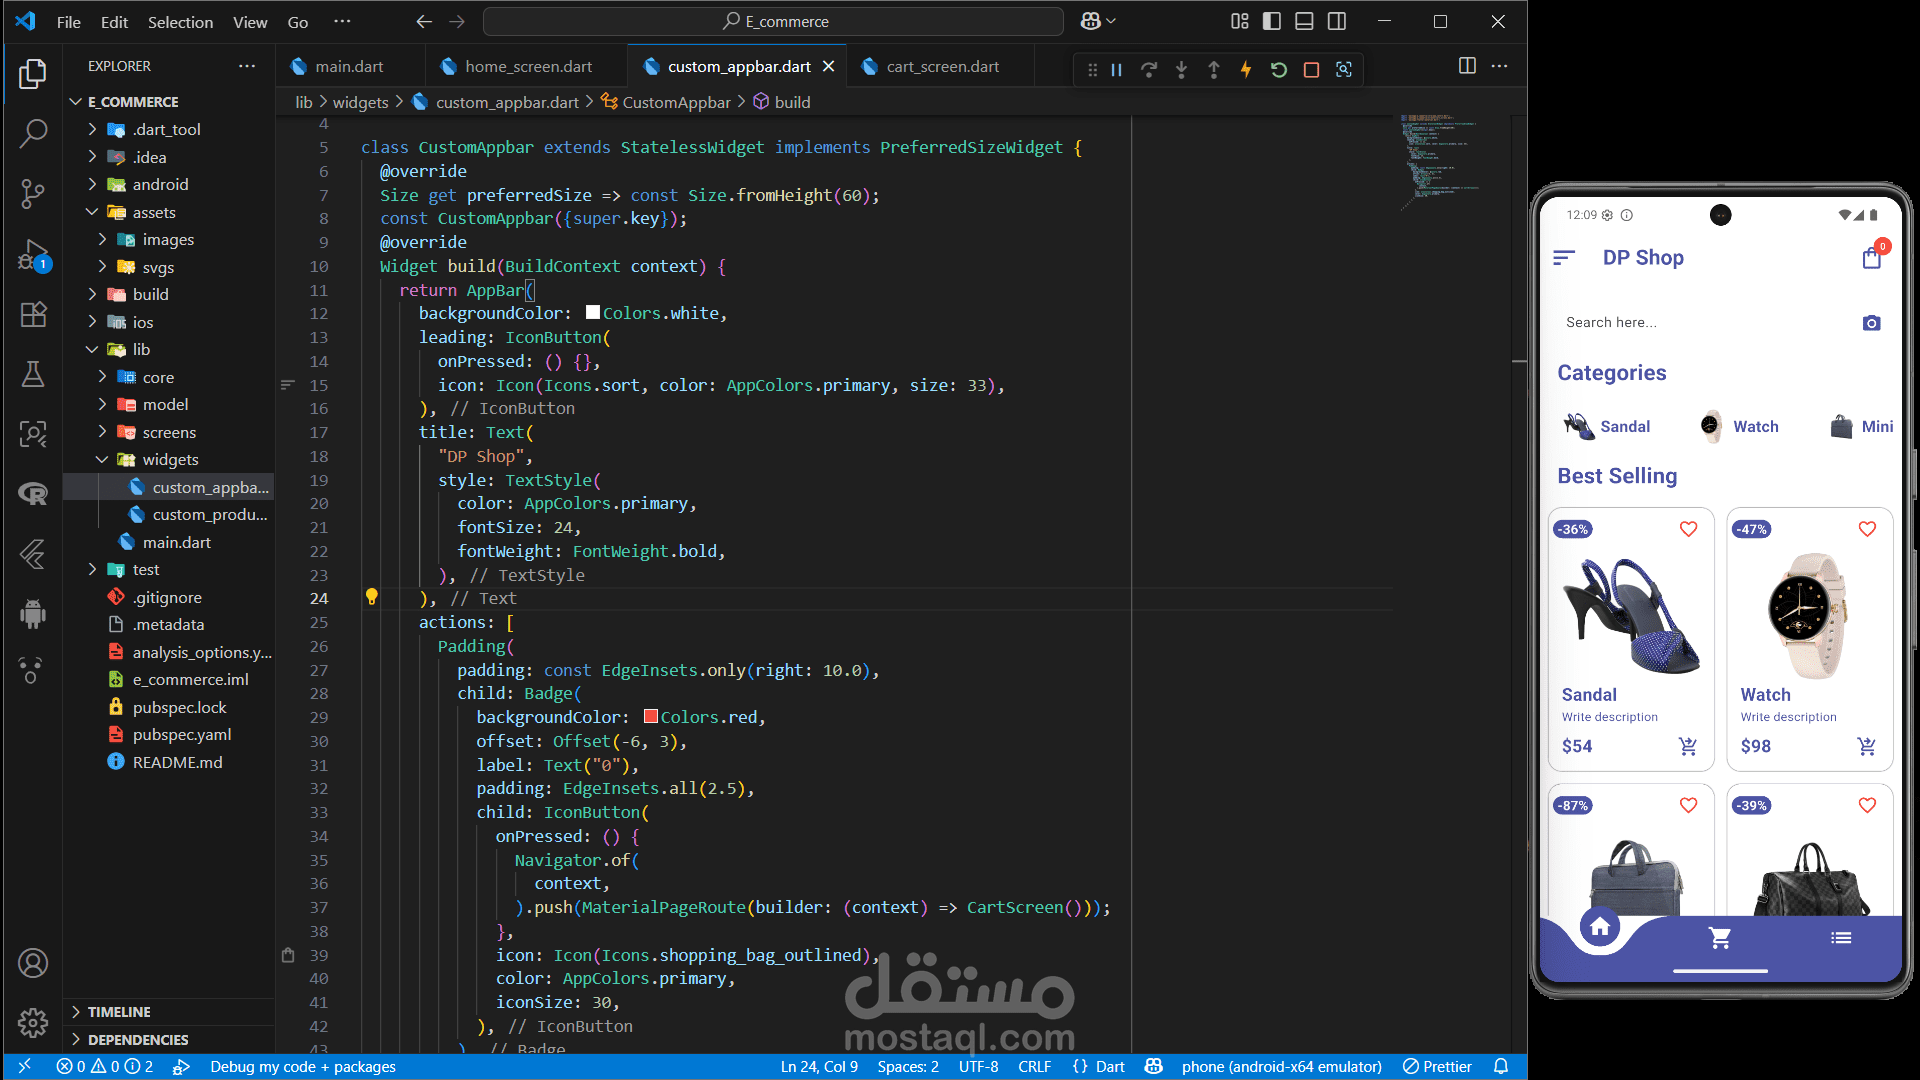Viewport: 1920px width, 1080px height.
Task: Switch to the main.dart tab
Action: point(349,66)
